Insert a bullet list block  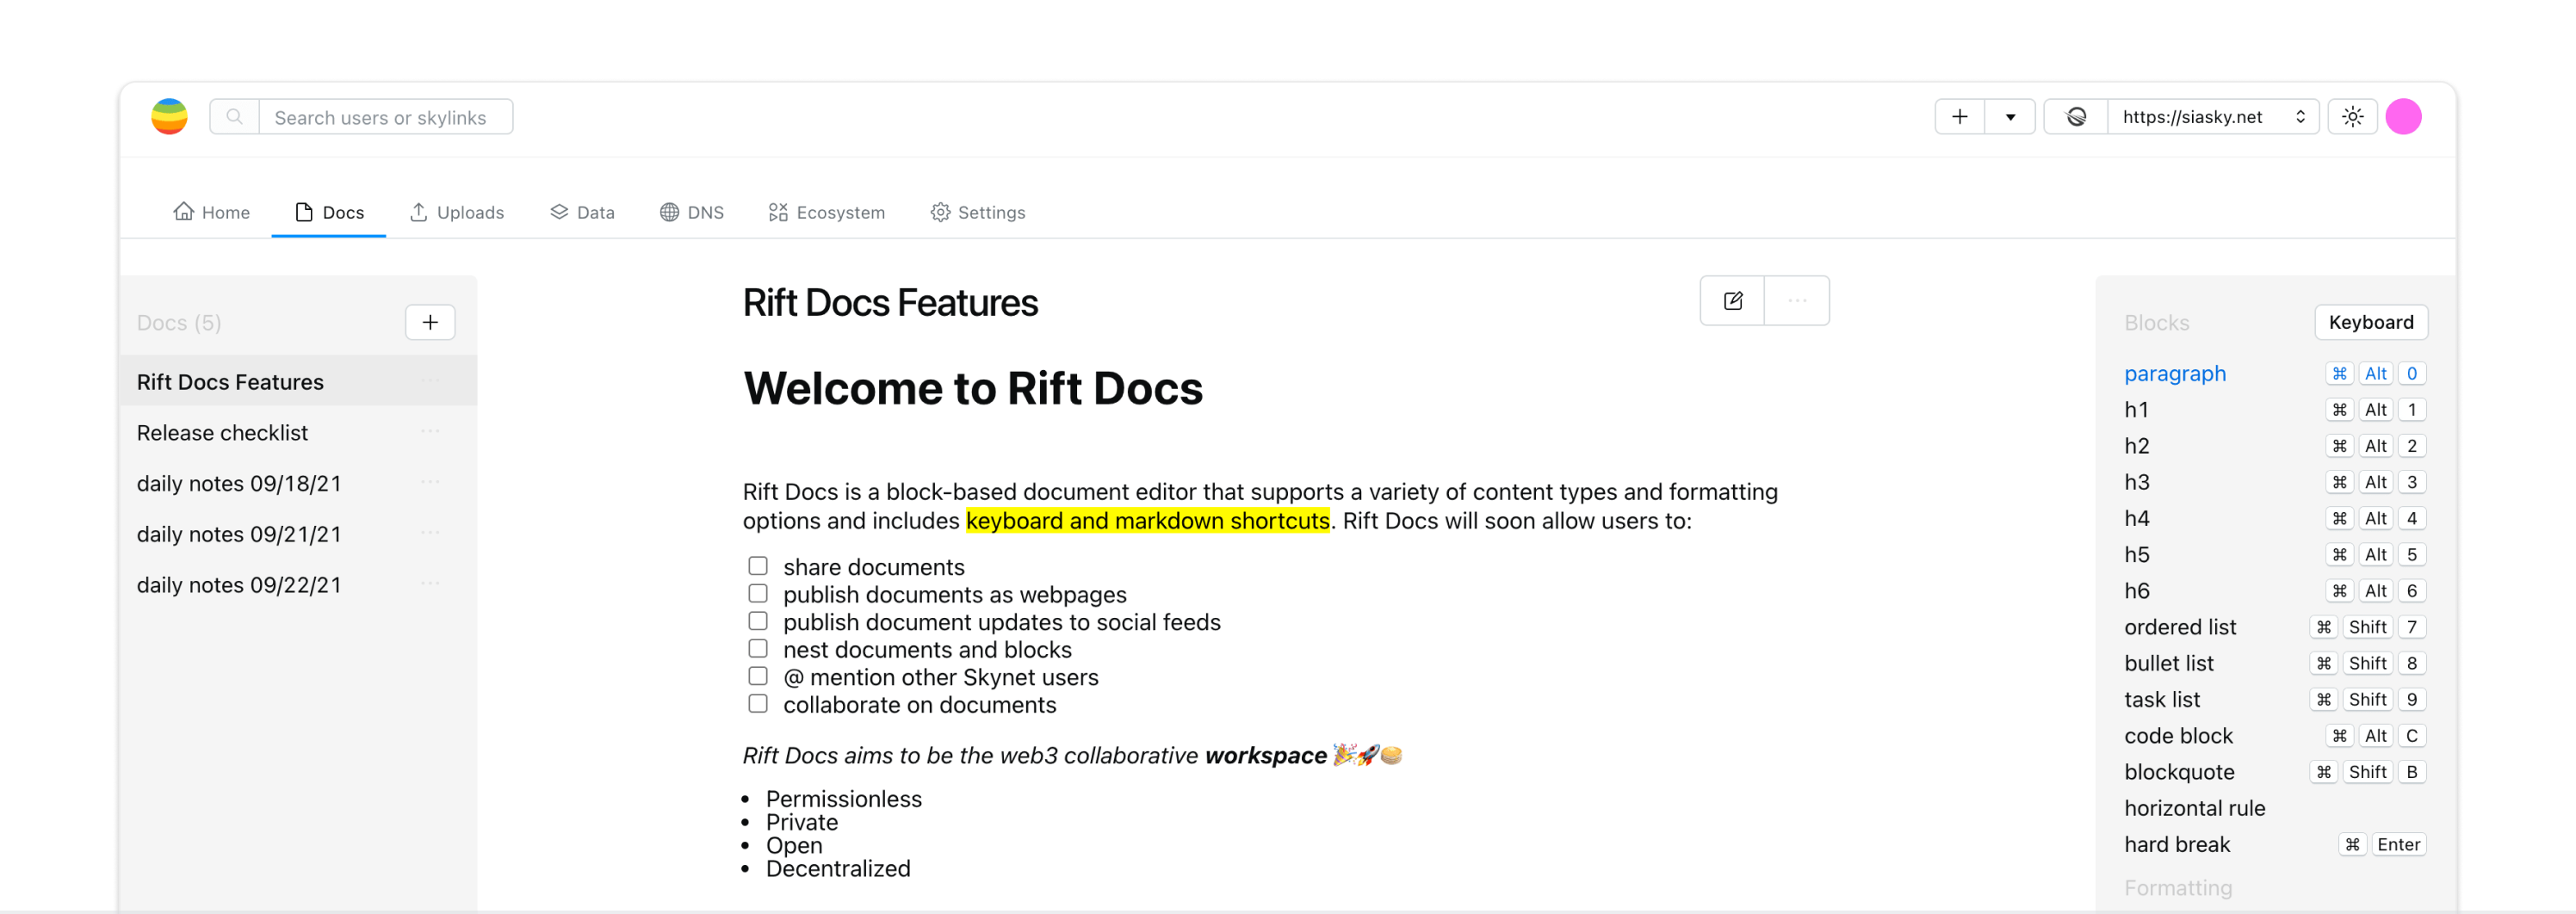coord(2274,663)
